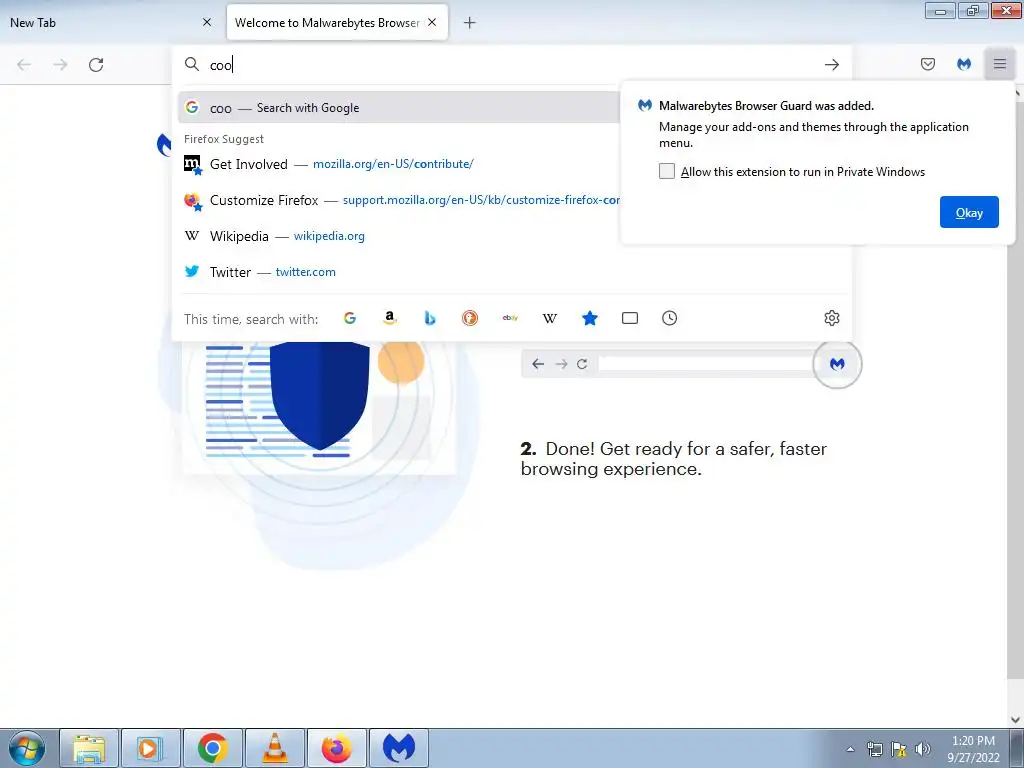Open the volume speaker tray icon
This screenshot has width=1024, height=768.
(x=923, y=749)
